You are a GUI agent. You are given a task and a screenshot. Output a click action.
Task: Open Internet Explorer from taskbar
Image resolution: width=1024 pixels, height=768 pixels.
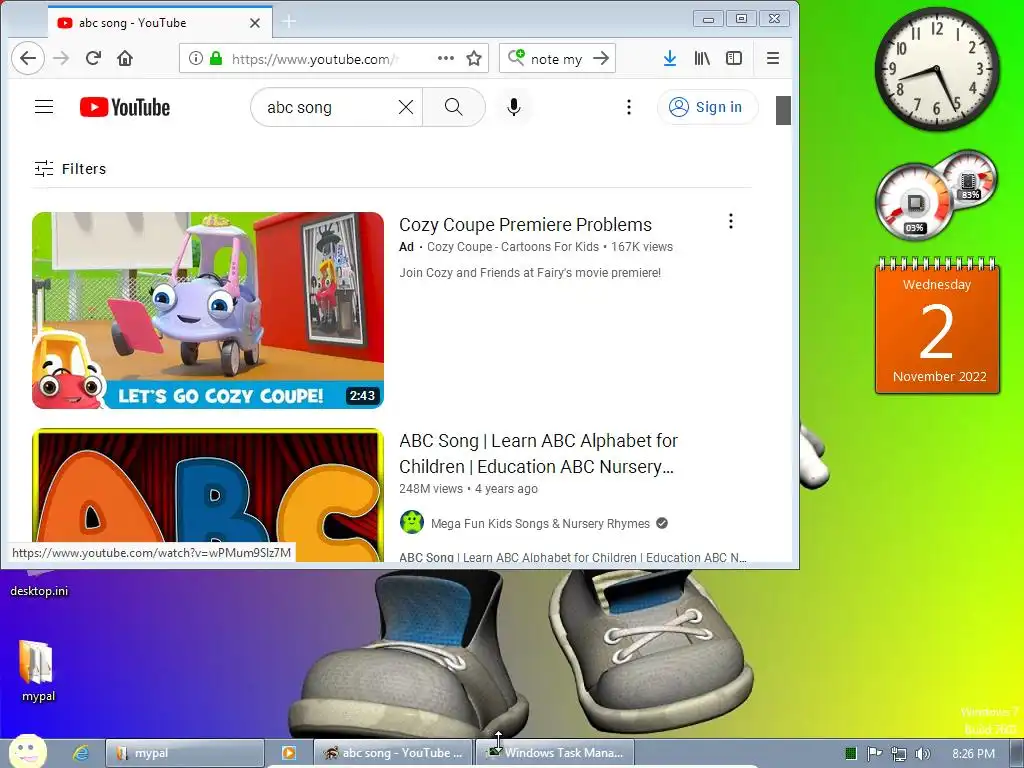pyautogui.click(x=80, y=753)
